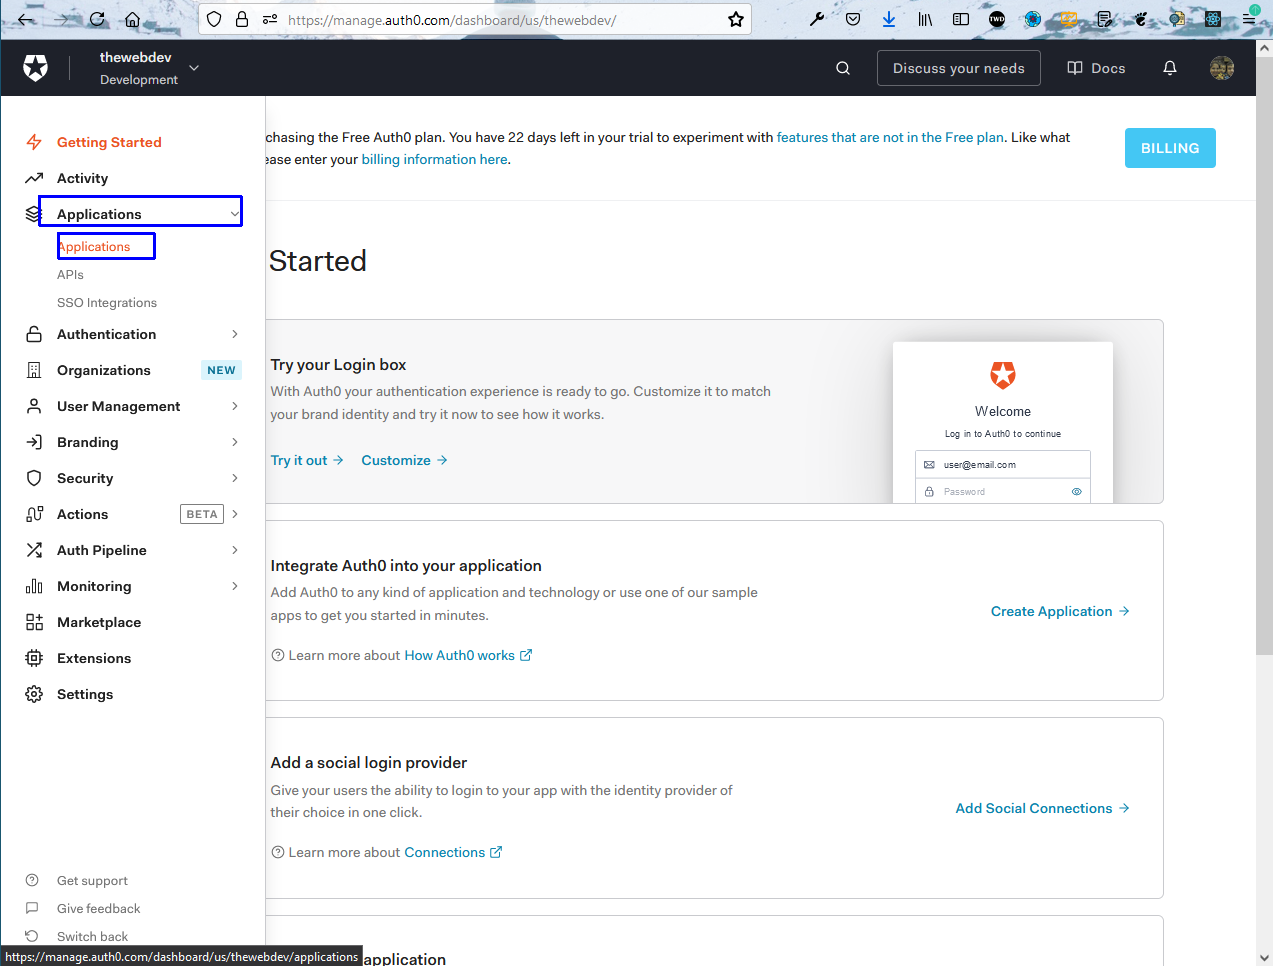The image size is (1273, 966).
Task: Go to browser home page
Action: 132,19
